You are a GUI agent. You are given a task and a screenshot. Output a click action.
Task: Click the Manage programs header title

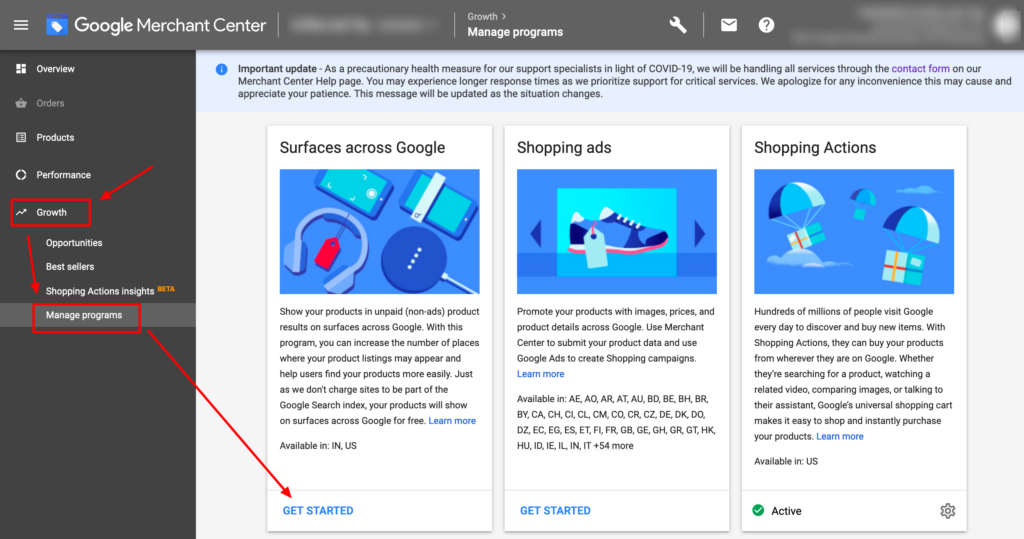point(515,32)
